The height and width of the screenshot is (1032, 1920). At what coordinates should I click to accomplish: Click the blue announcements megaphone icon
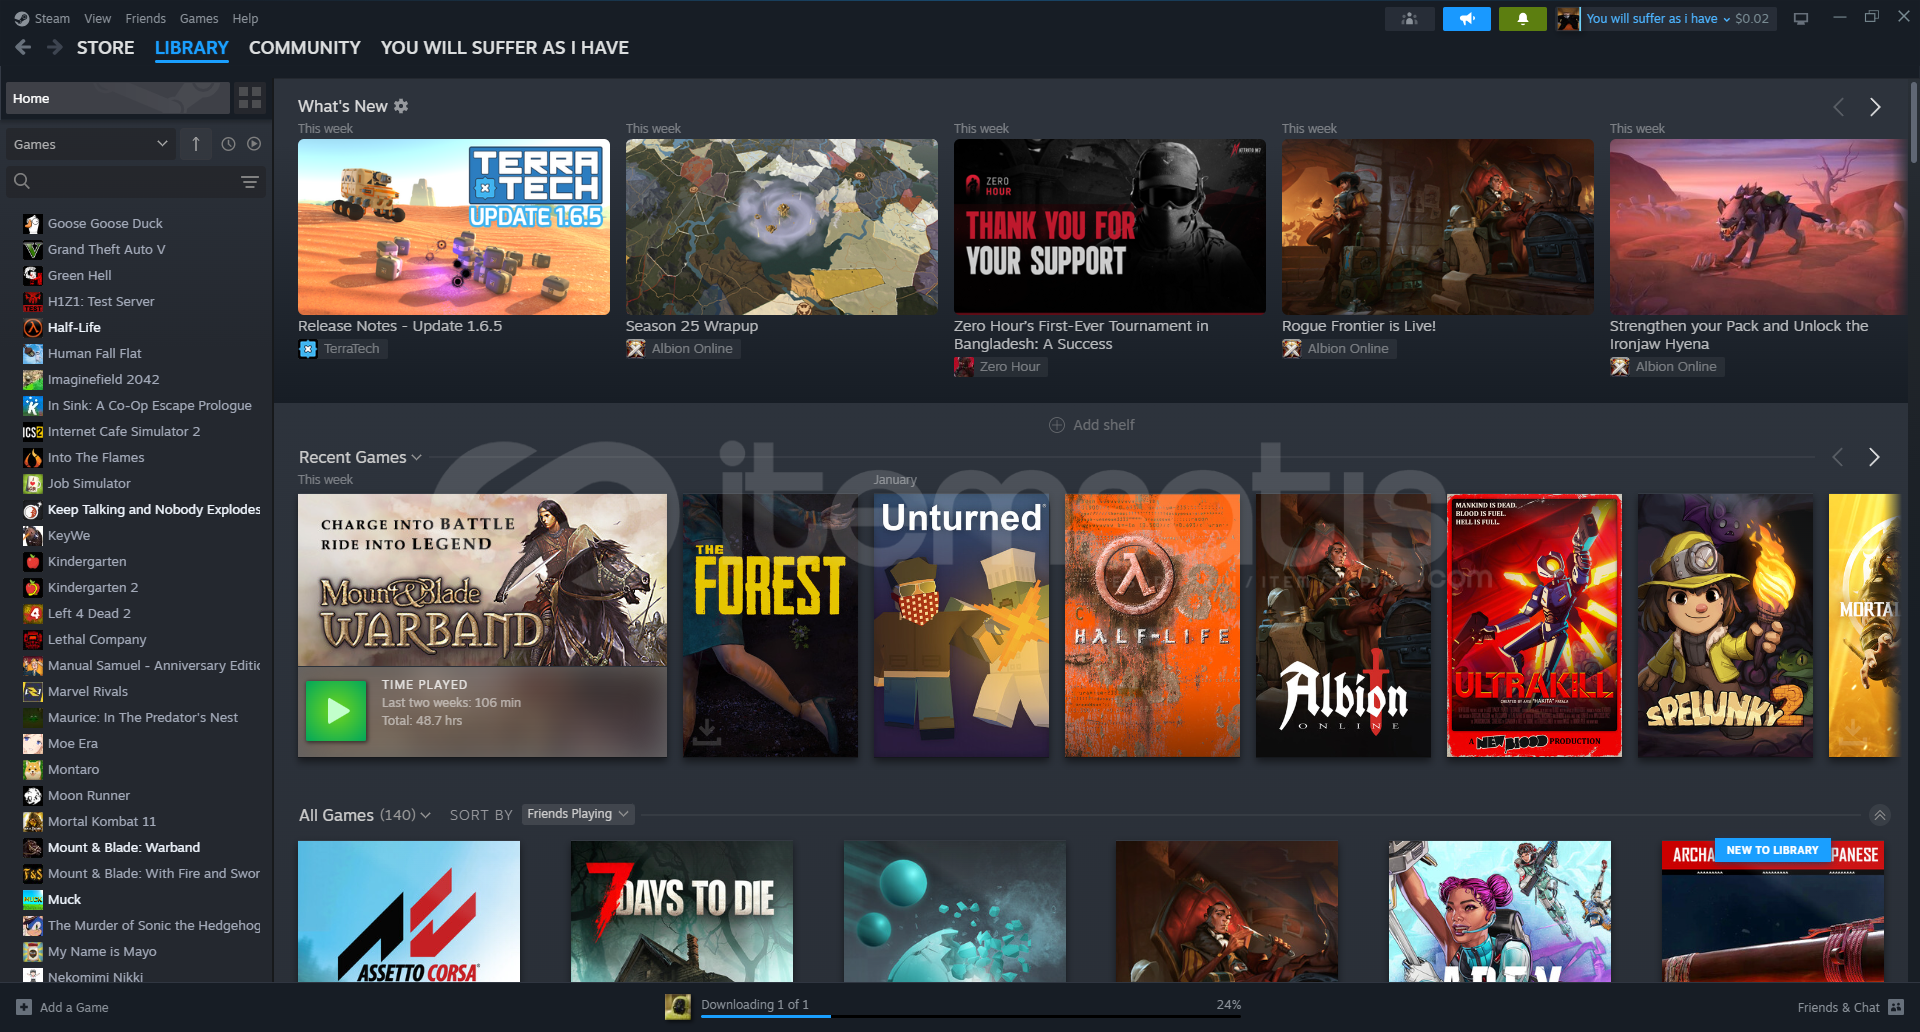tap(1467, 18)
